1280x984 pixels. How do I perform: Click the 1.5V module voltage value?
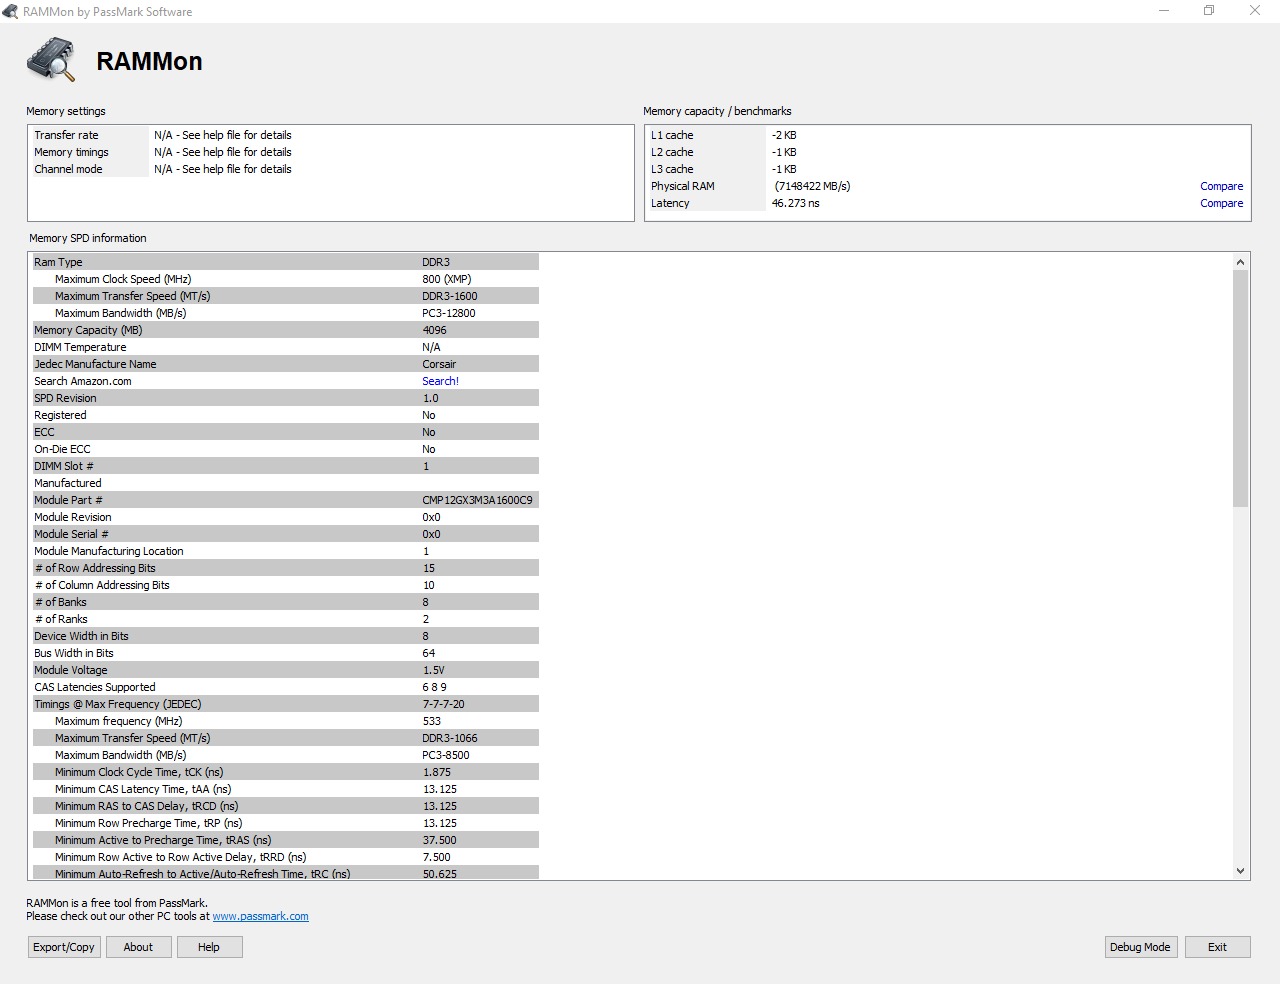[x=433, y=670]
